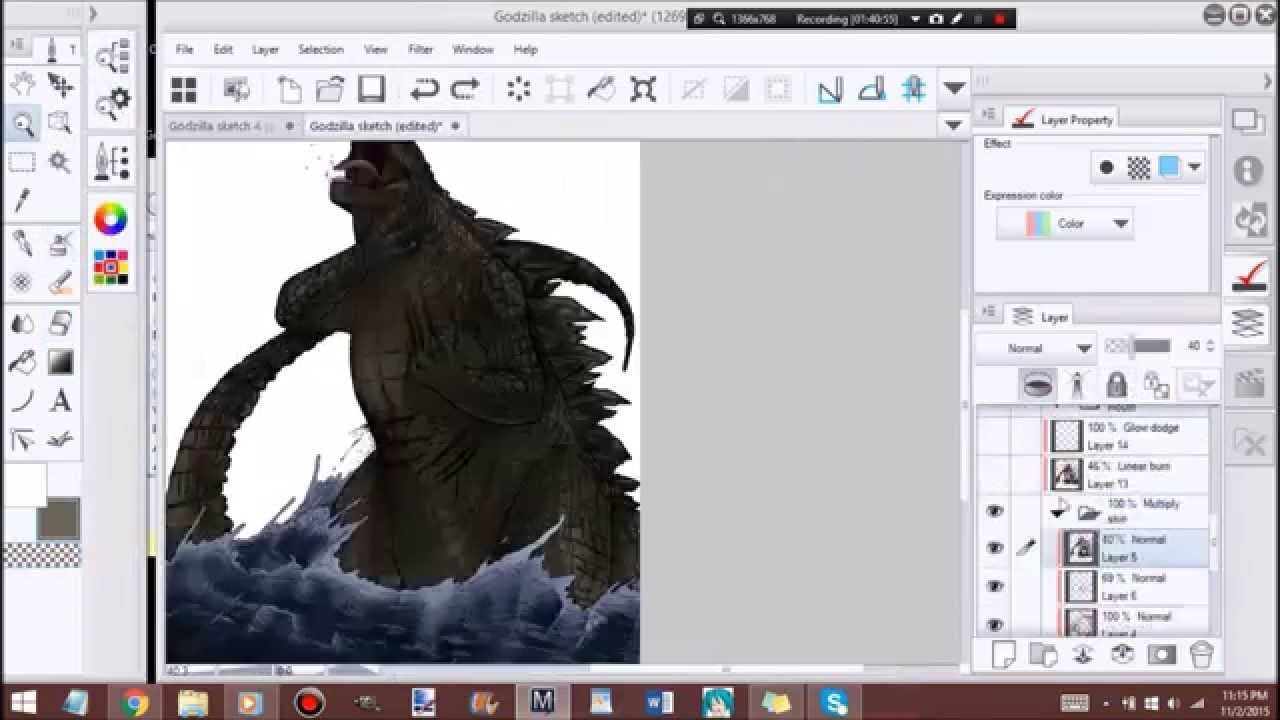Click the Open file folder icon

click(x=330, y=89)
